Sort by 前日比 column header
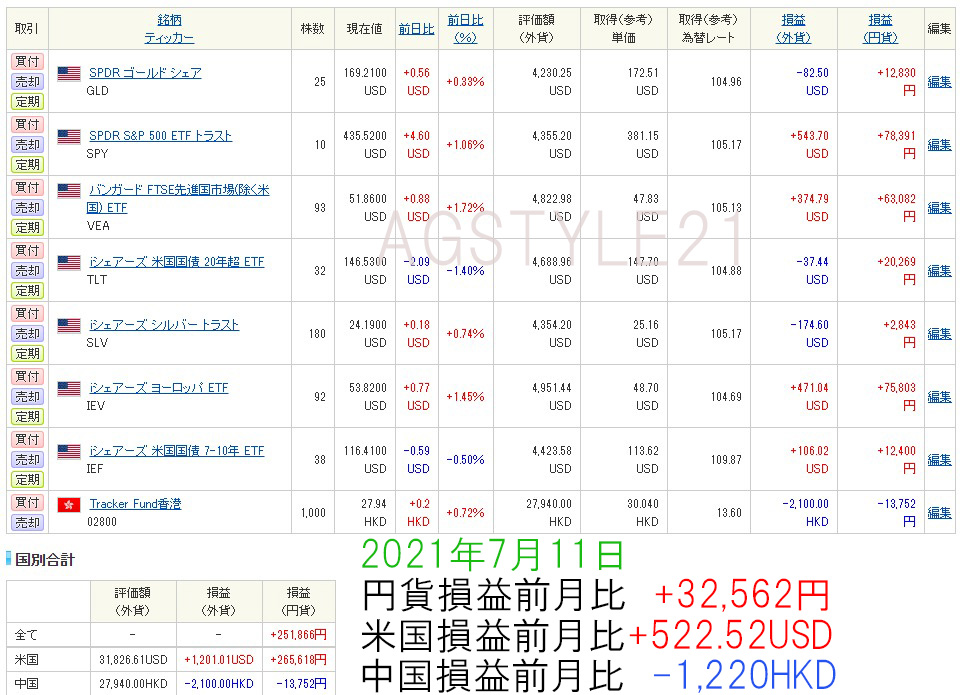The image size is (961, 695). tap(416, 29)
